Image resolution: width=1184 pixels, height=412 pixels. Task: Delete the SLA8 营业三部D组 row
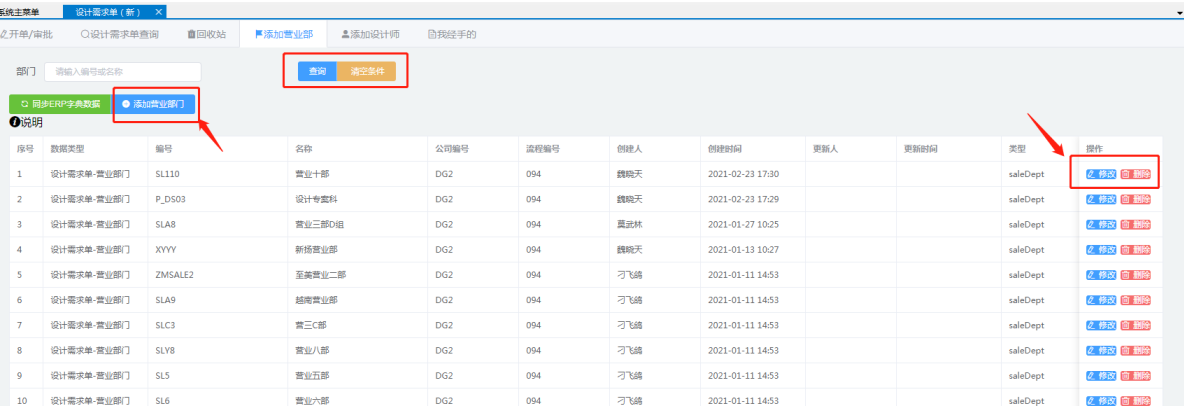[1136, 225]
